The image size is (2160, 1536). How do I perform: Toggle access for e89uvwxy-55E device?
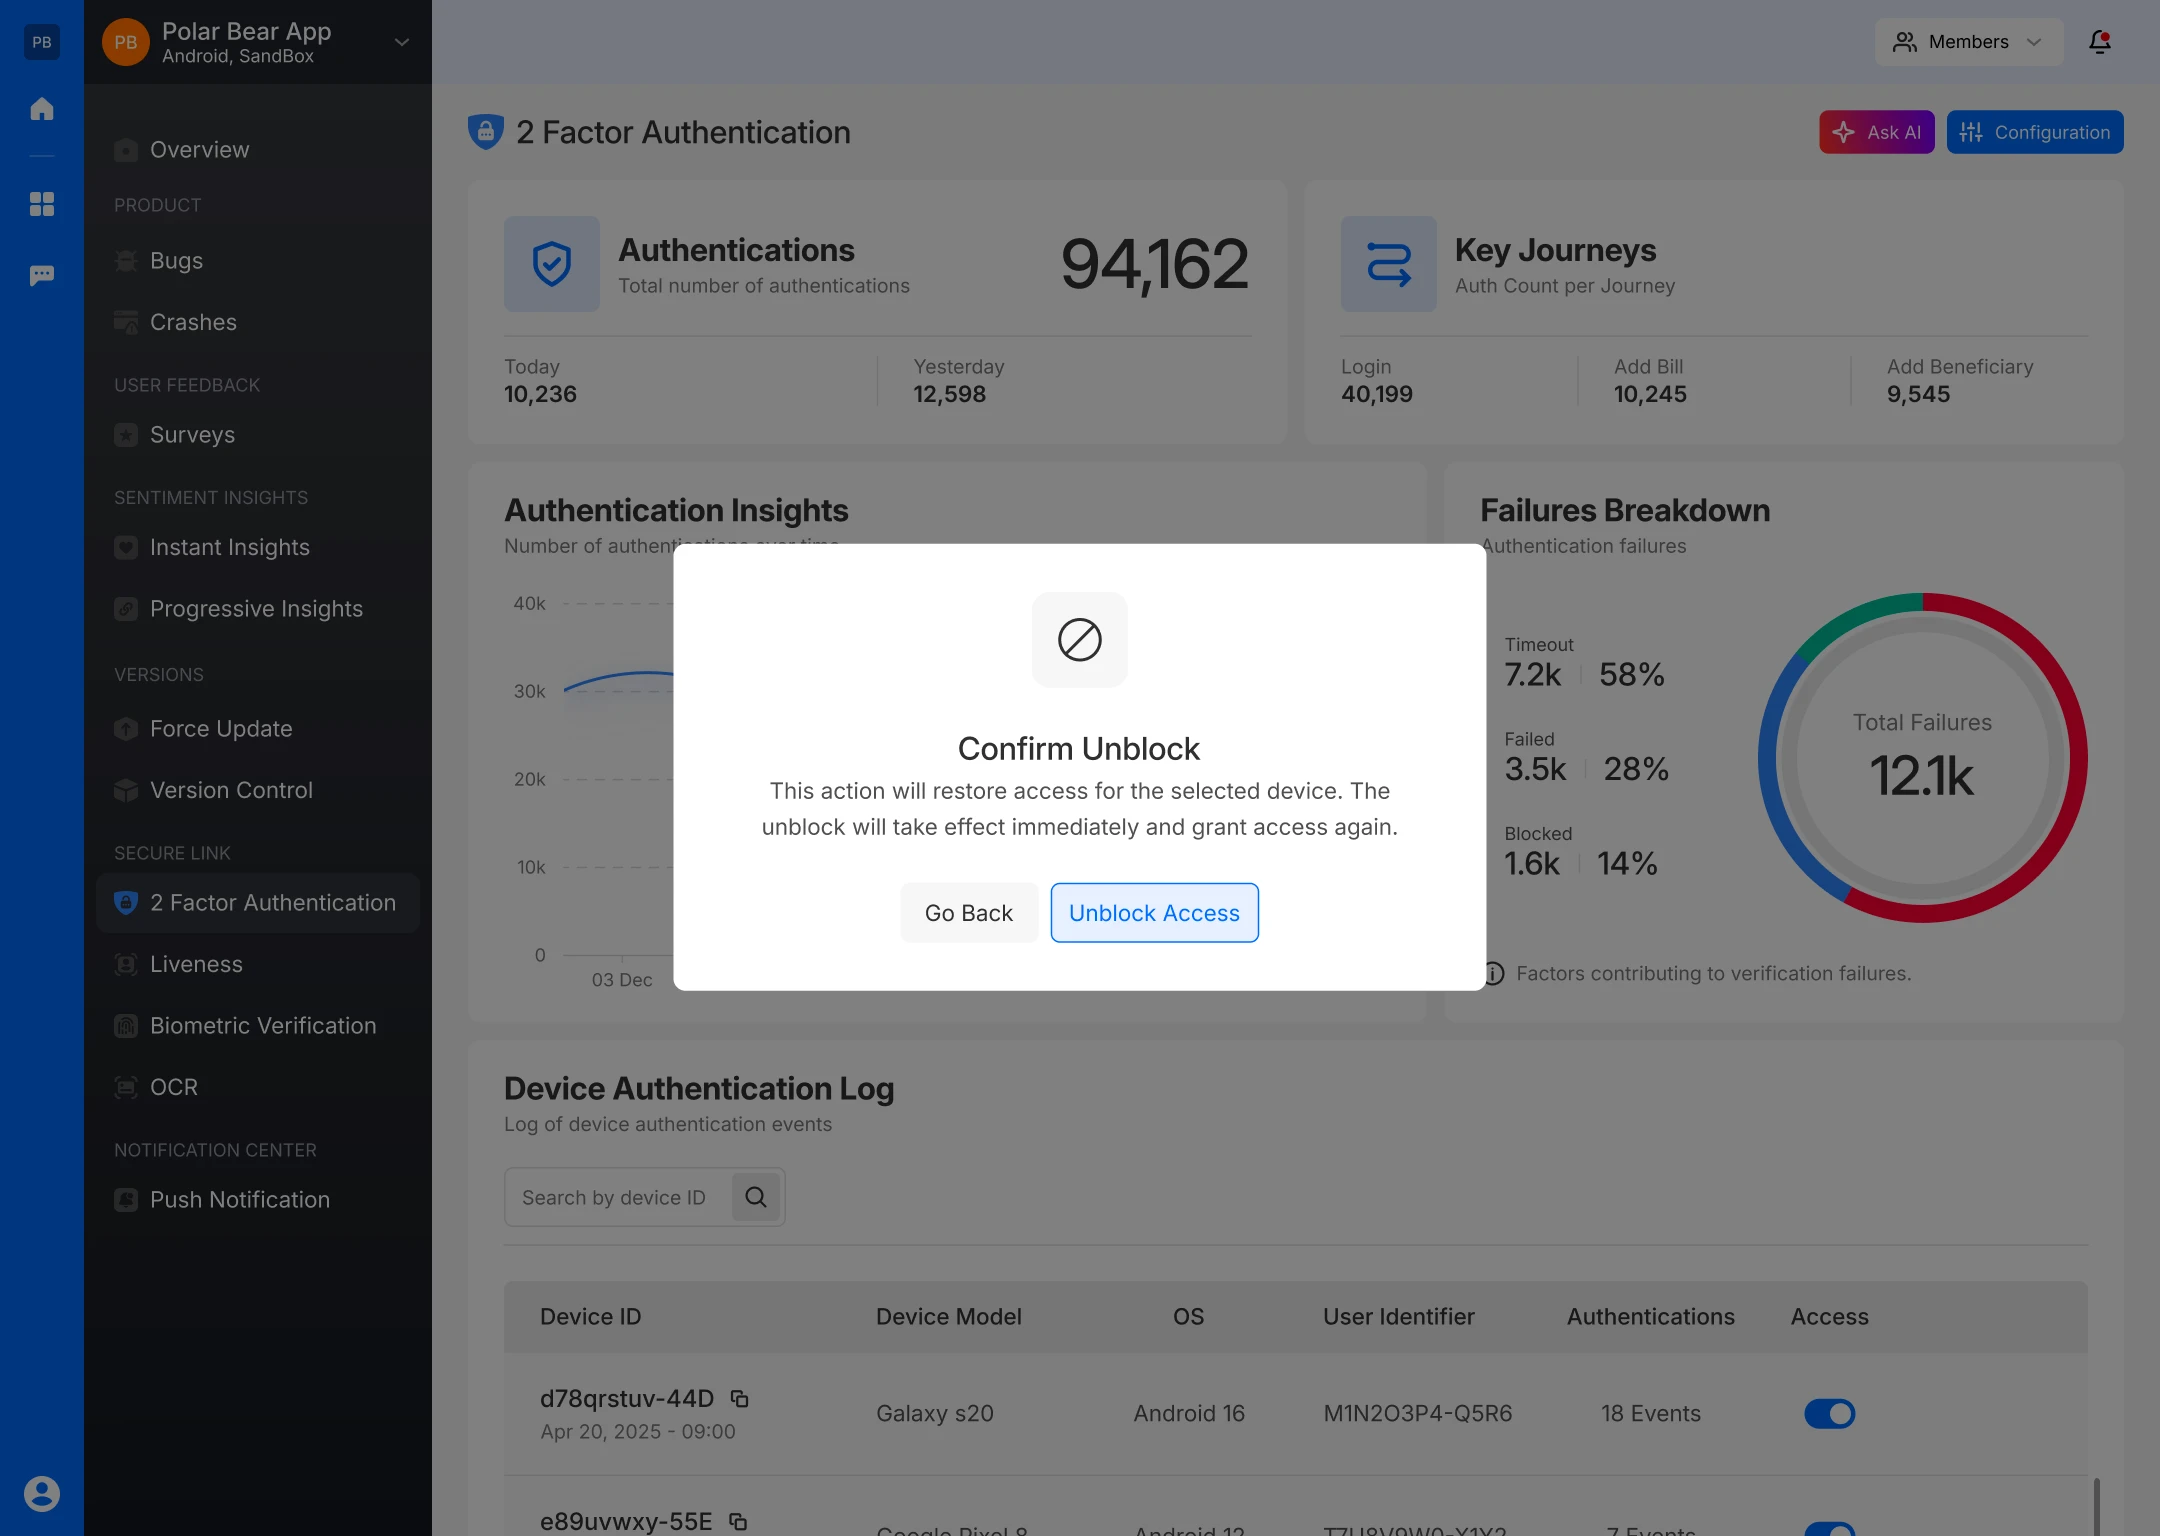pyautogui.click(x=1829, y=1528)
